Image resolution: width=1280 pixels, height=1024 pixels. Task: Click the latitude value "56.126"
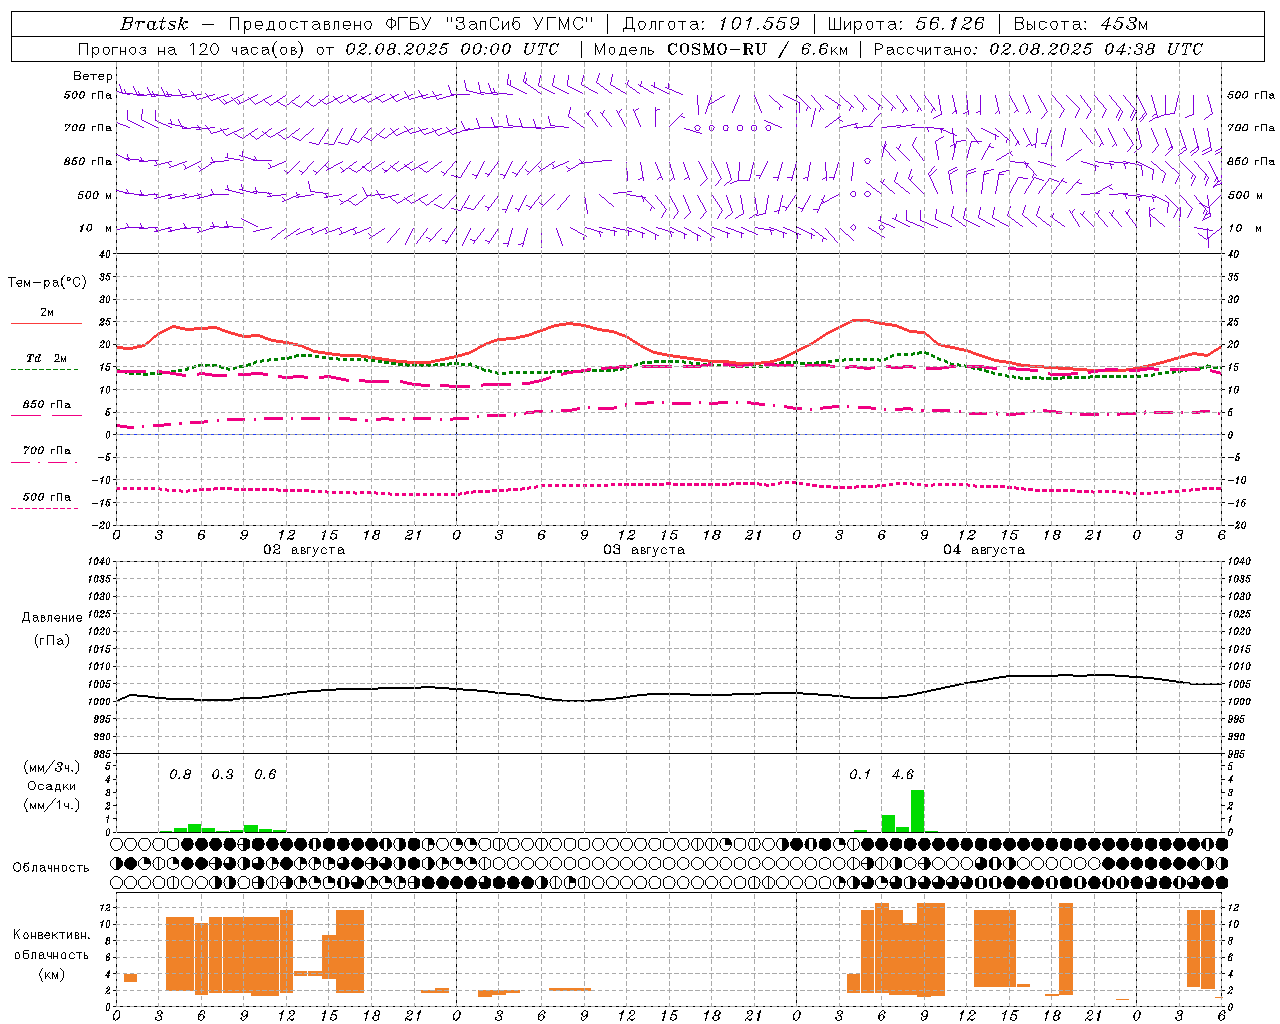point(950,24)
